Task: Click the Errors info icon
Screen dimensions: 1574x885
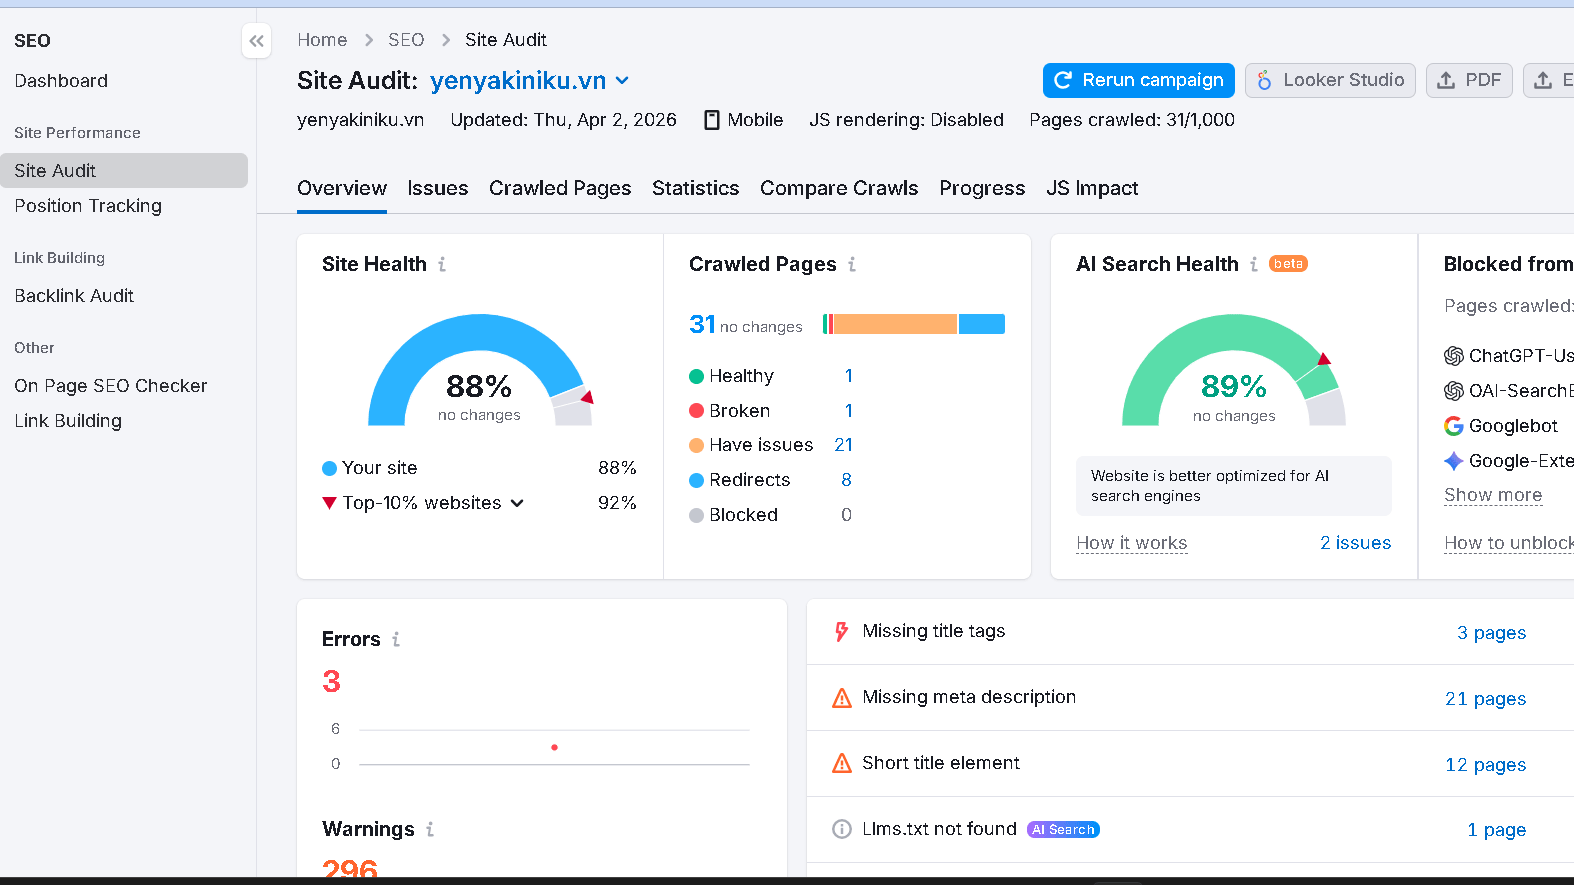Action: tap(396, 639)
